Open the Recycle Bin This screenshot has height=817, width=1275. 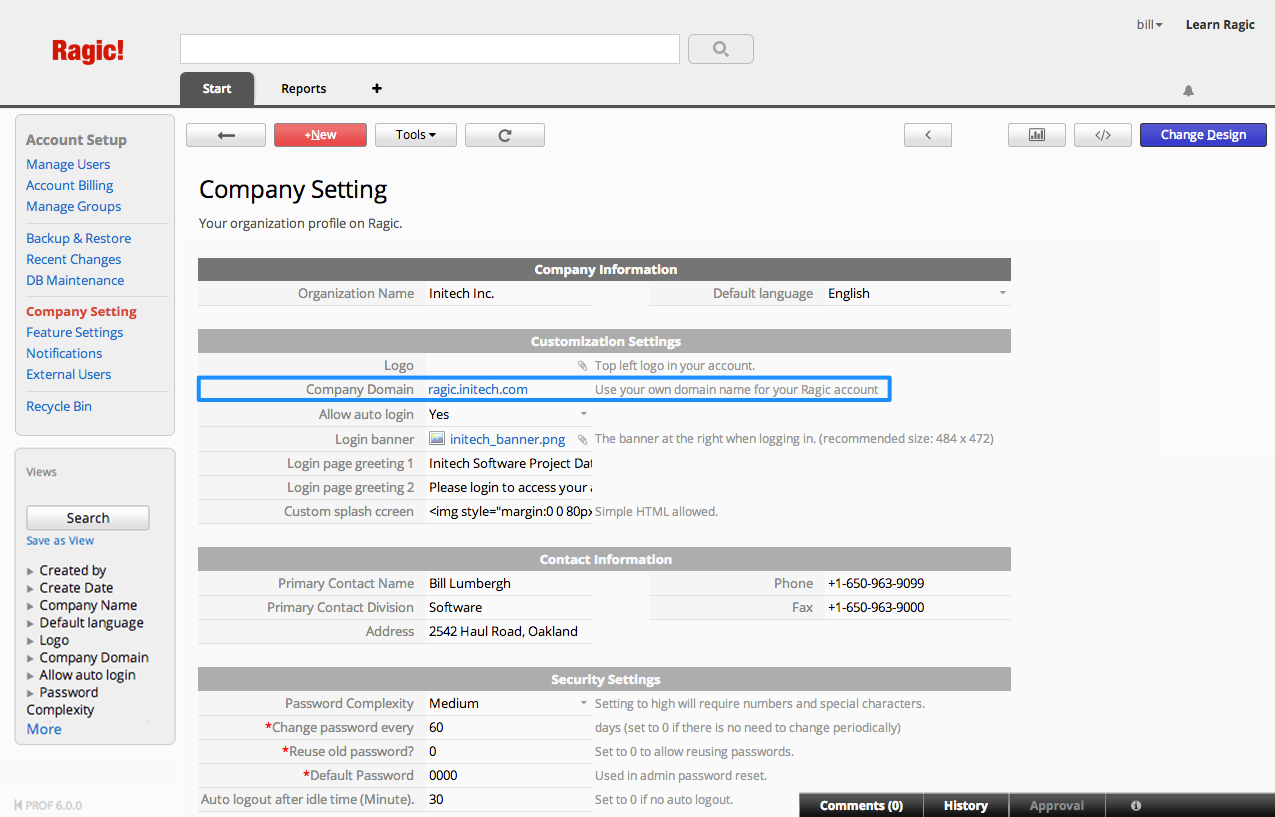coord(59,406)
